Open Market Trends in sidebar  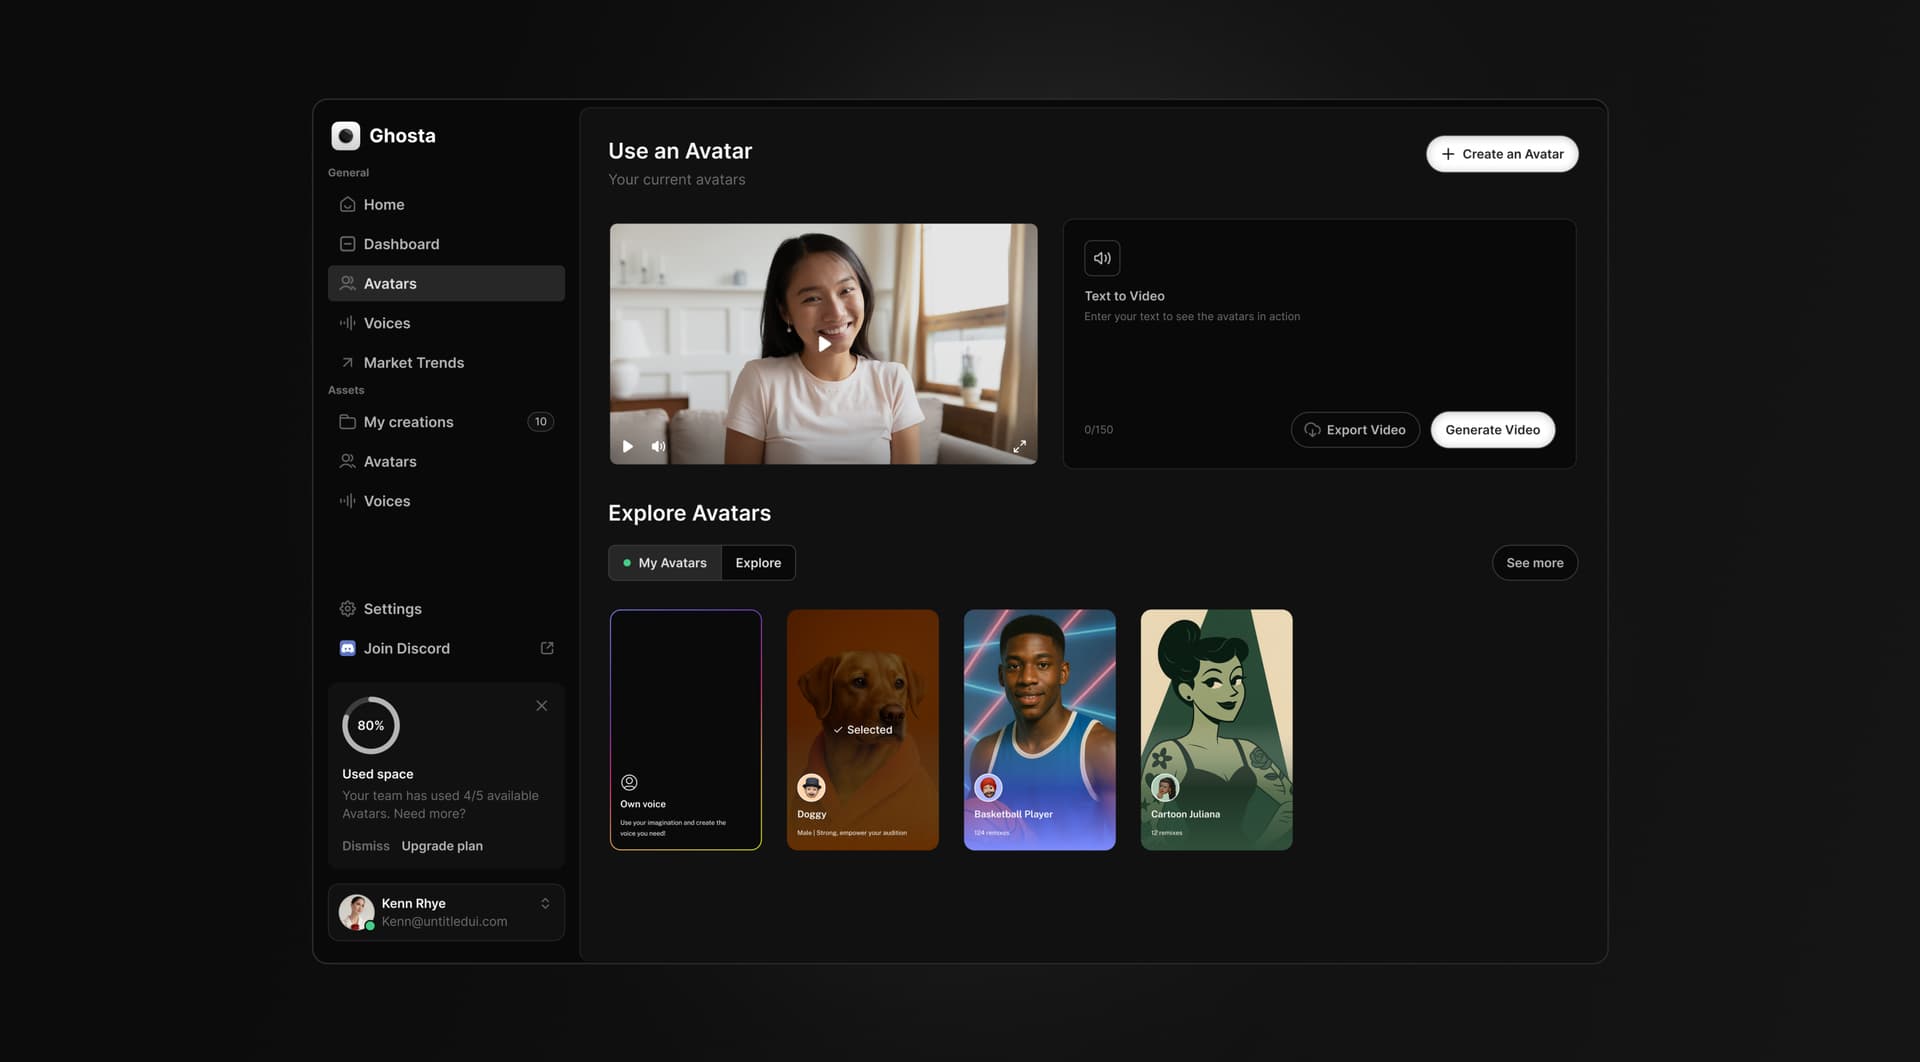(x=413, y=363)
